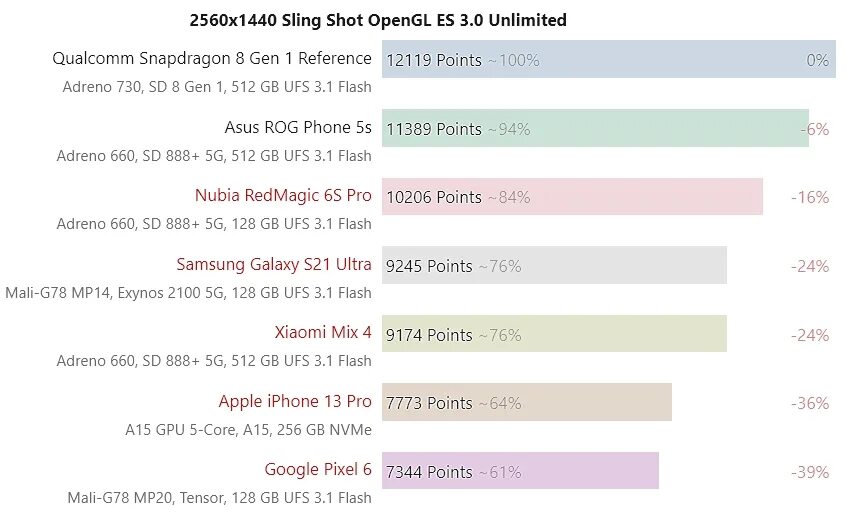Open the Samsung Galaxy S21 Ultra link
846x518 pixels.
(274, 265)
